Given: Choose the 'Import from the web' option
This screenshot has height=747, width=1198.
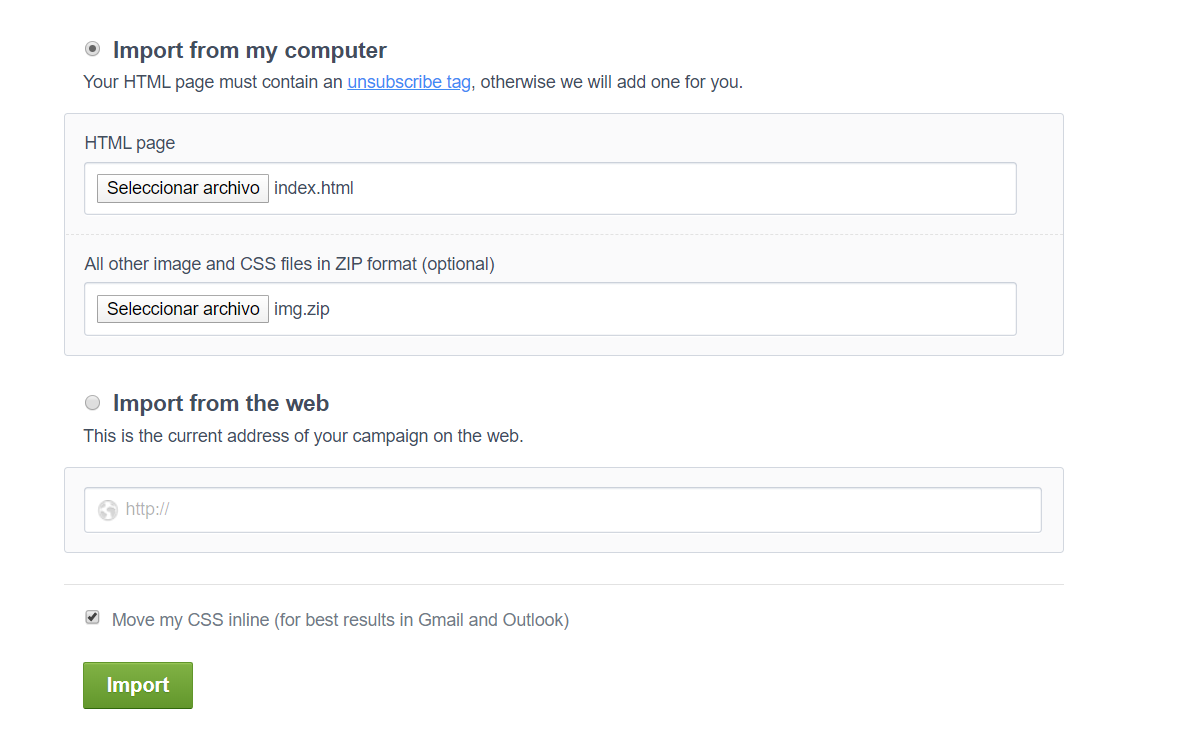Looking at the screenshot, I should point(92,402).
